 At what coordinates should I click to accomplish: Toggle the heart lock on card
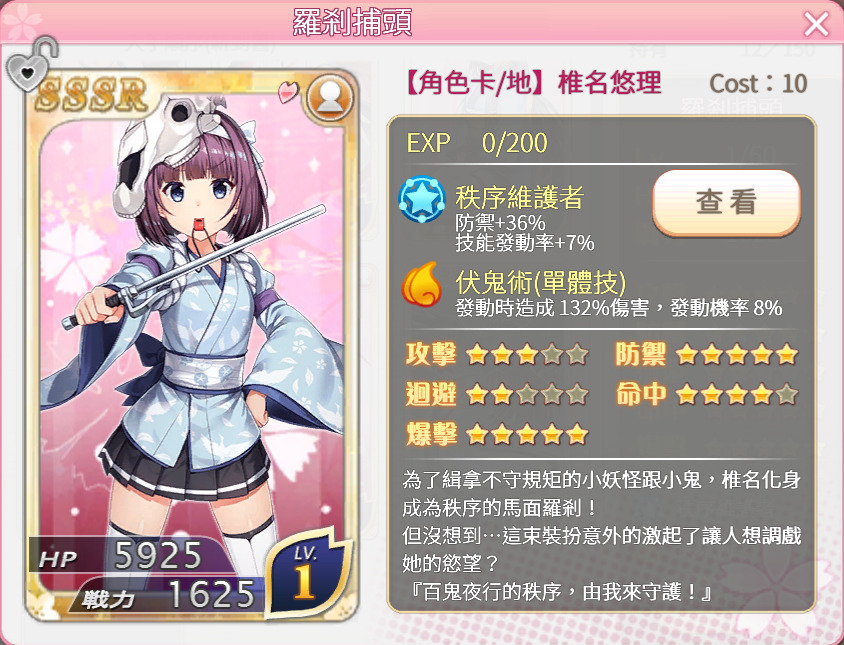coord(31,65)
